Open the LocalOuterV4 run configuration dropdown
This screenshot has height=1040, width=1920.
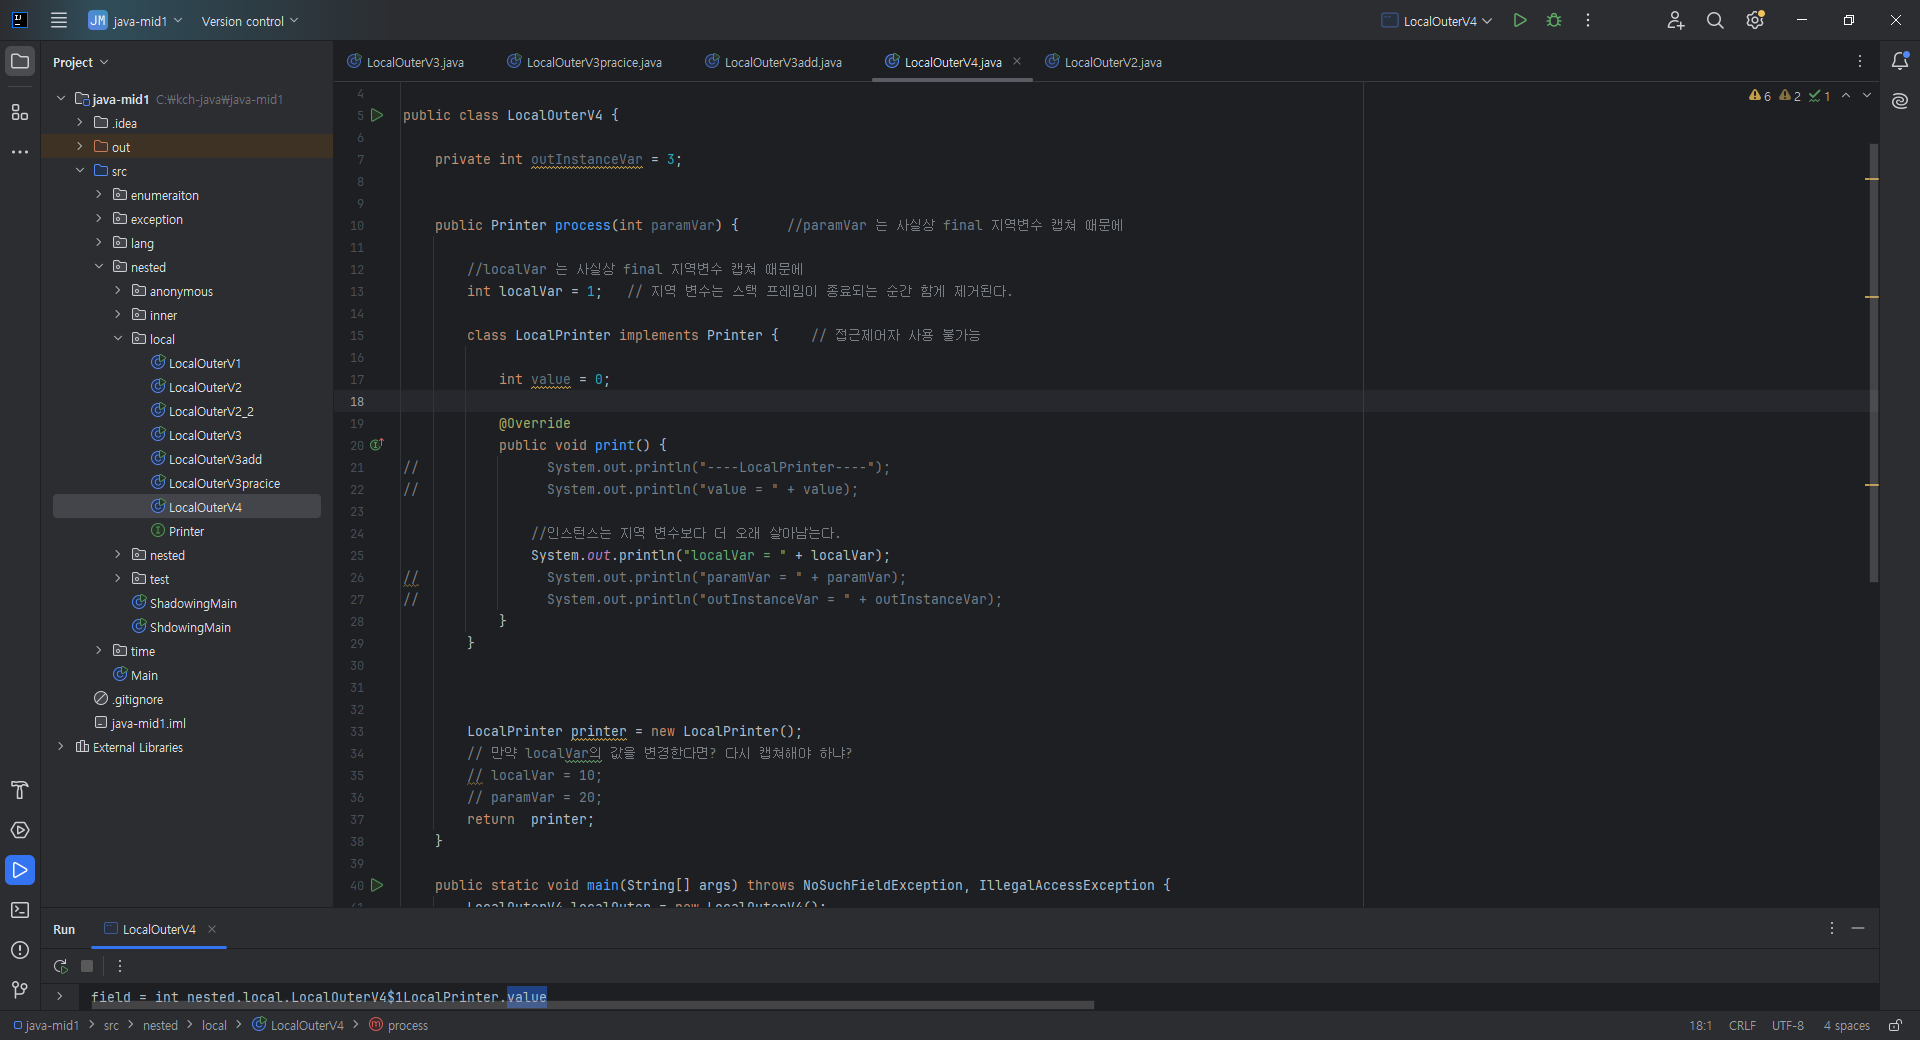click(x=1437, y=20)
